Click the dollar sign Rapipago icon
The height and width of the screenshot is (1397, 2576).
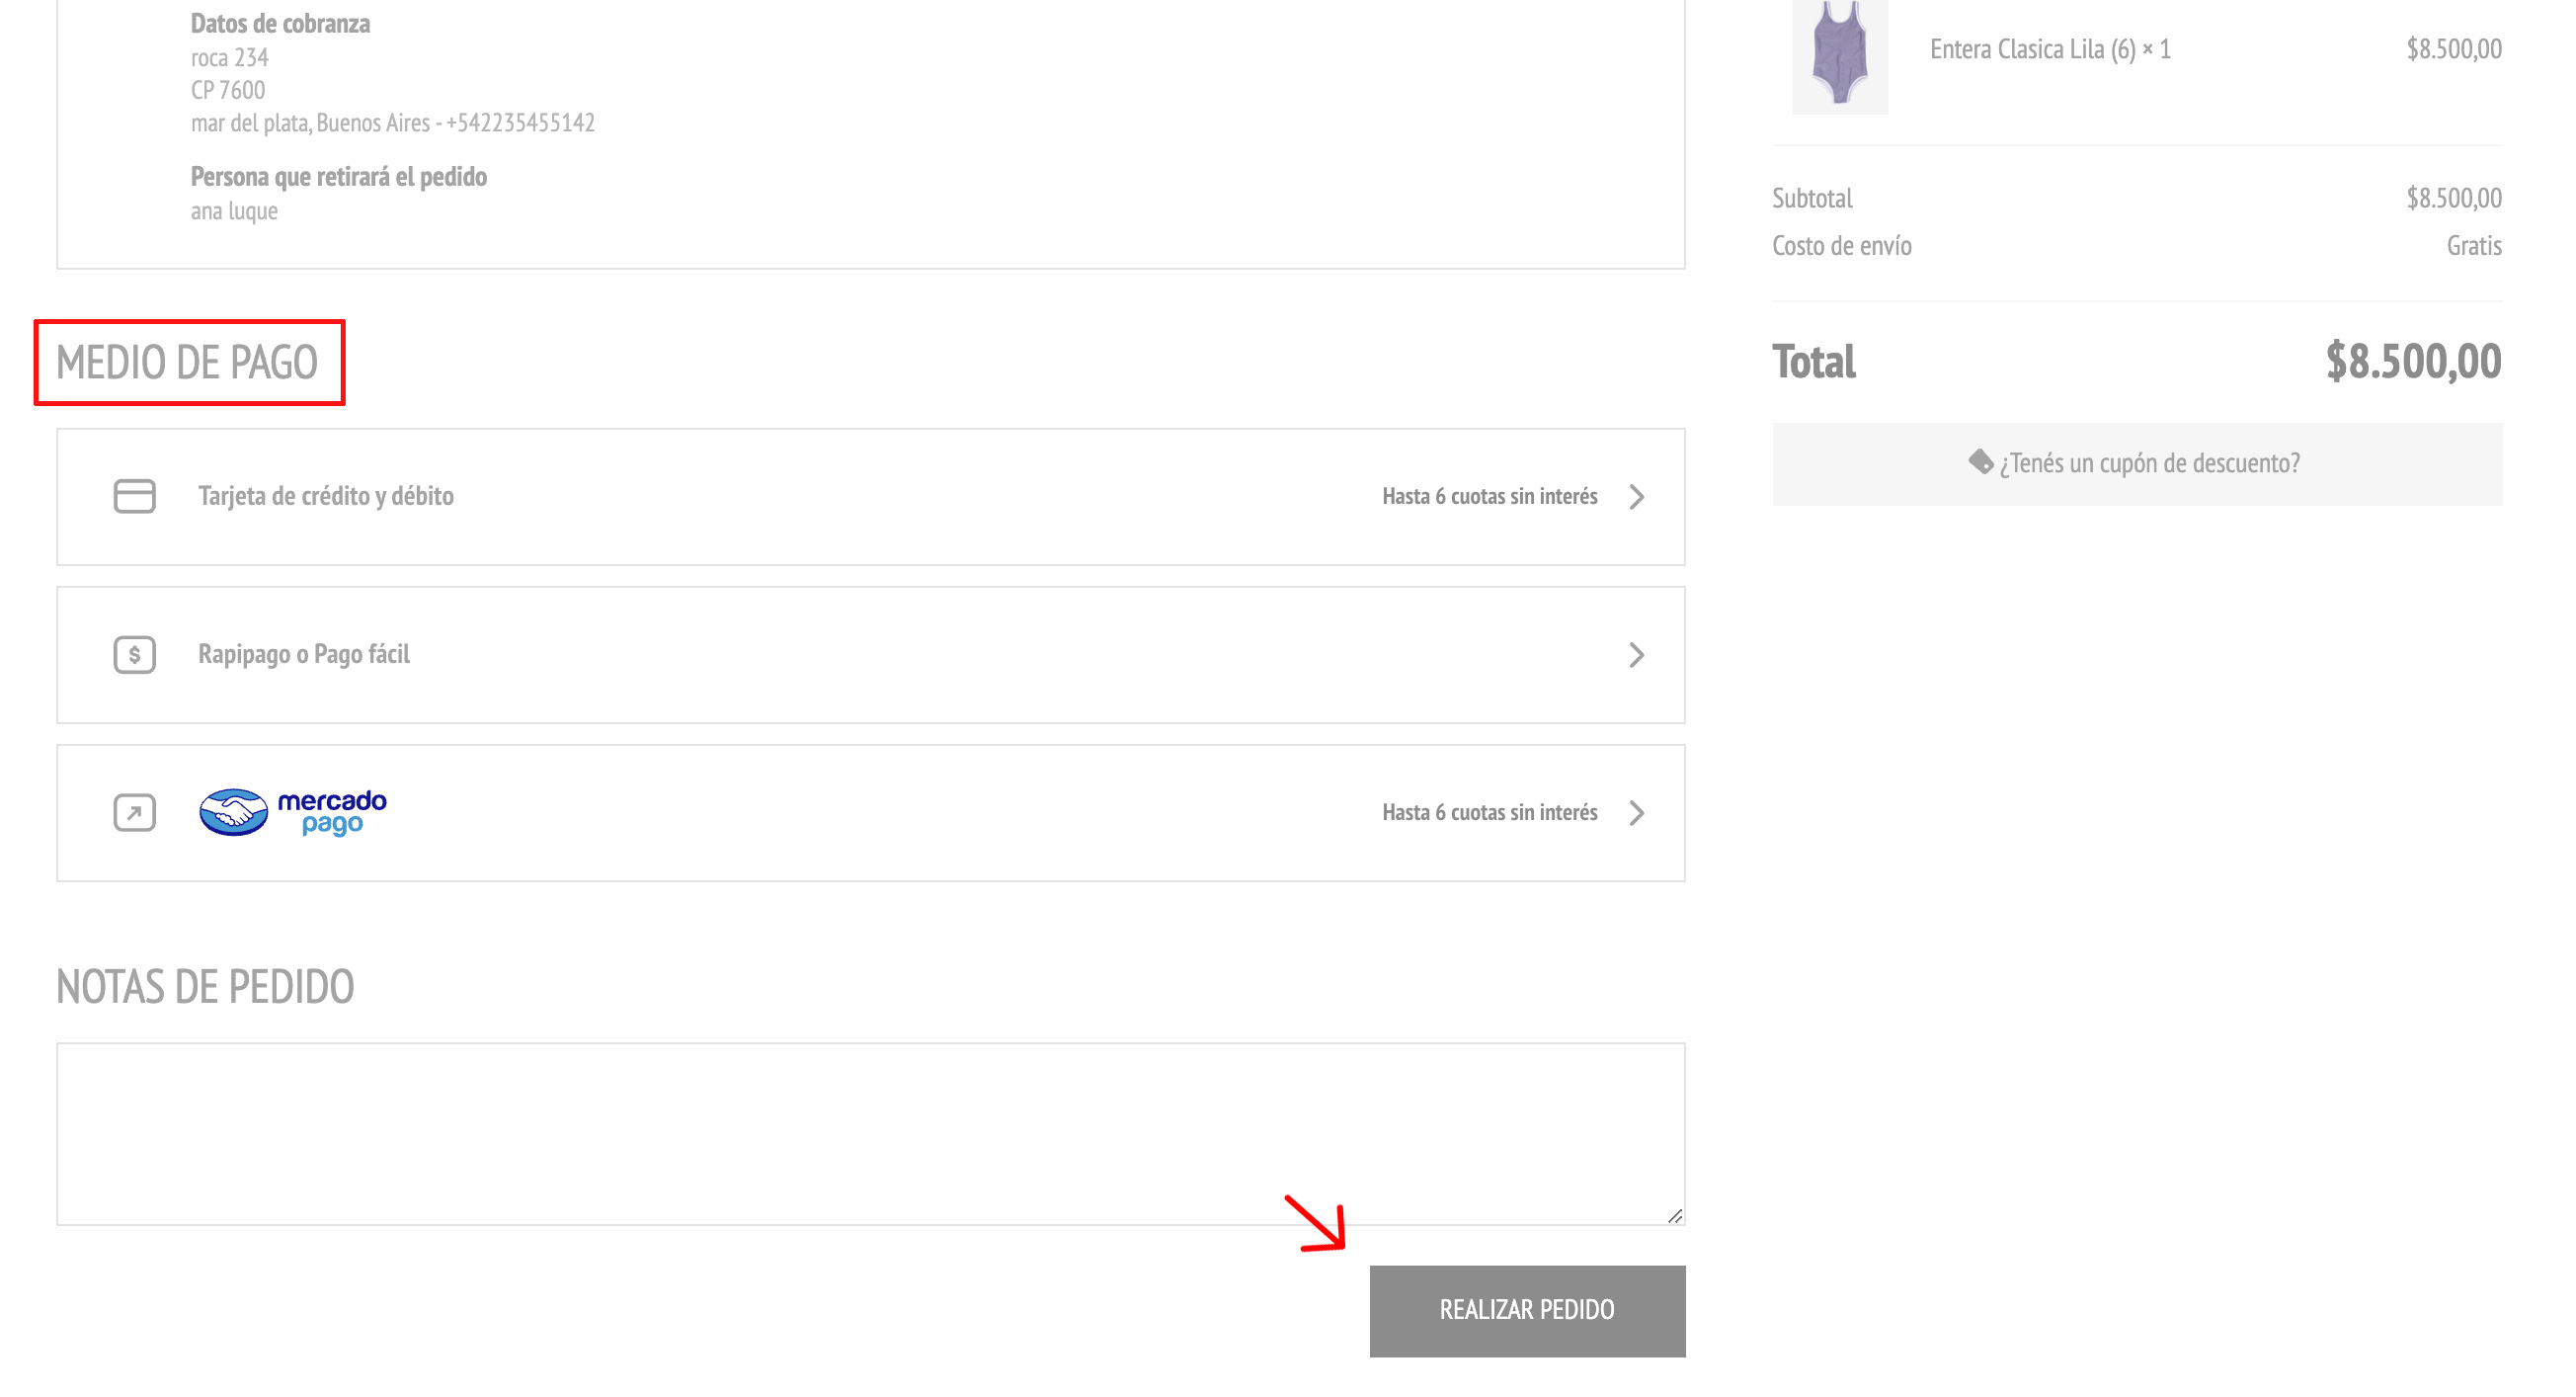134,654
